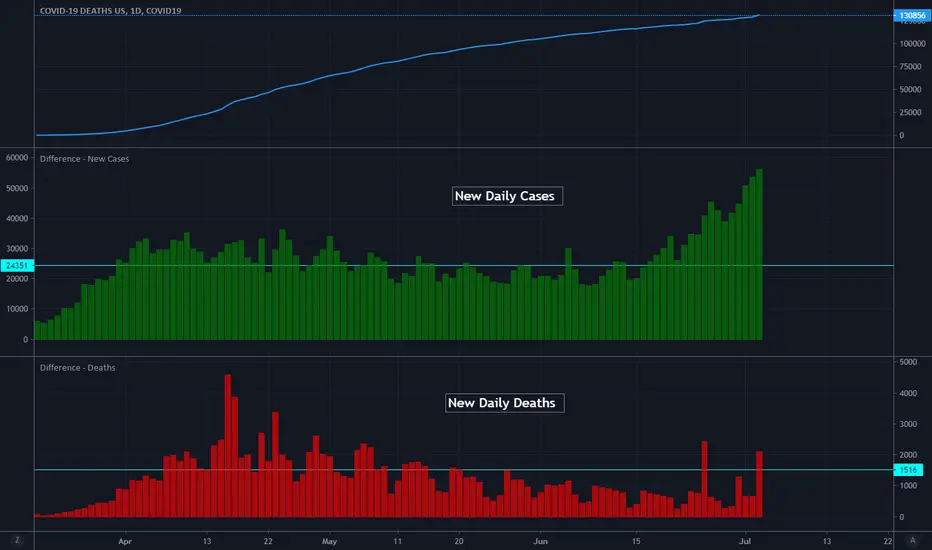Image resolution: width=932 pixels, height=550 pixels.
Task: Click the 3000 deaths axis value
Action: coord(908,424)
